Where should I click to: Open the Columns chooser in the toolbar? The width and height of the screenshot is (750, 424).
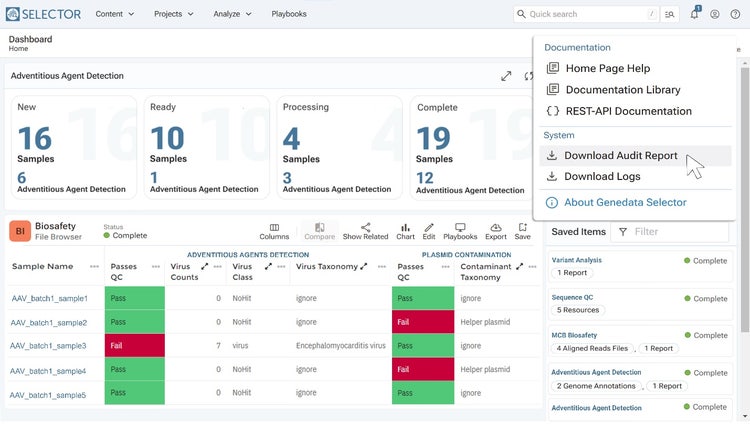(x=274, y=231)
